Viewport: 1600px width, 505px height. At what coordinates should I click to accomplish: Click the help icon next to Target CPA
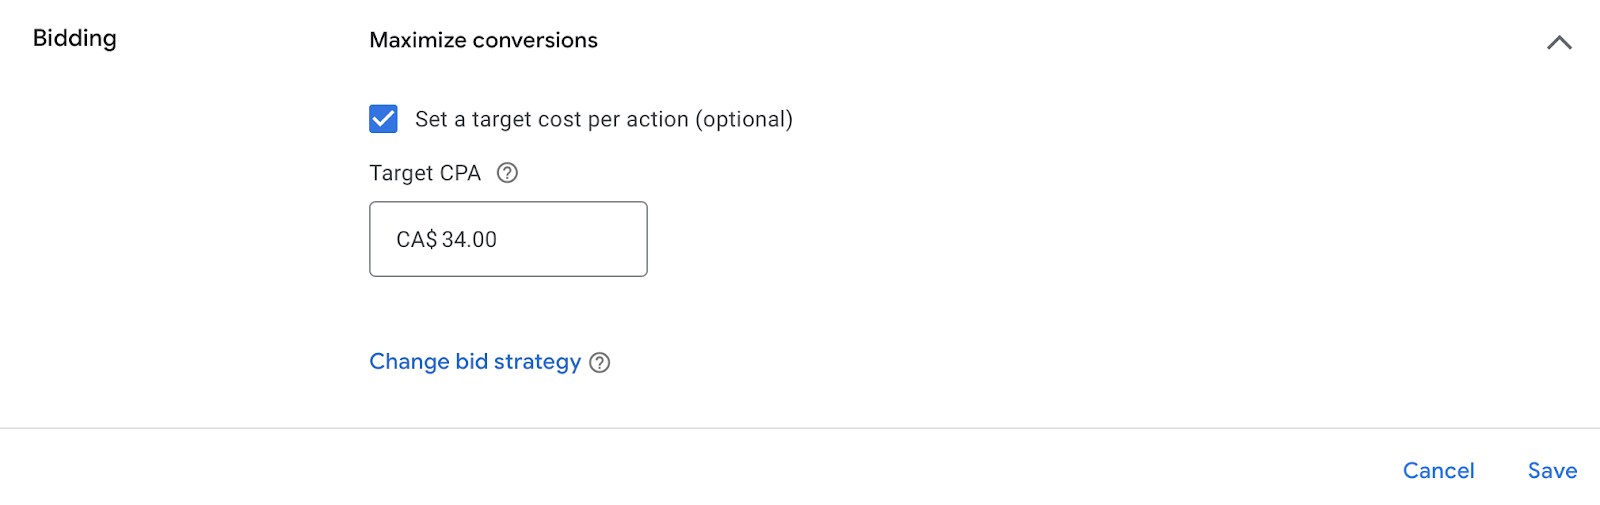507,173
